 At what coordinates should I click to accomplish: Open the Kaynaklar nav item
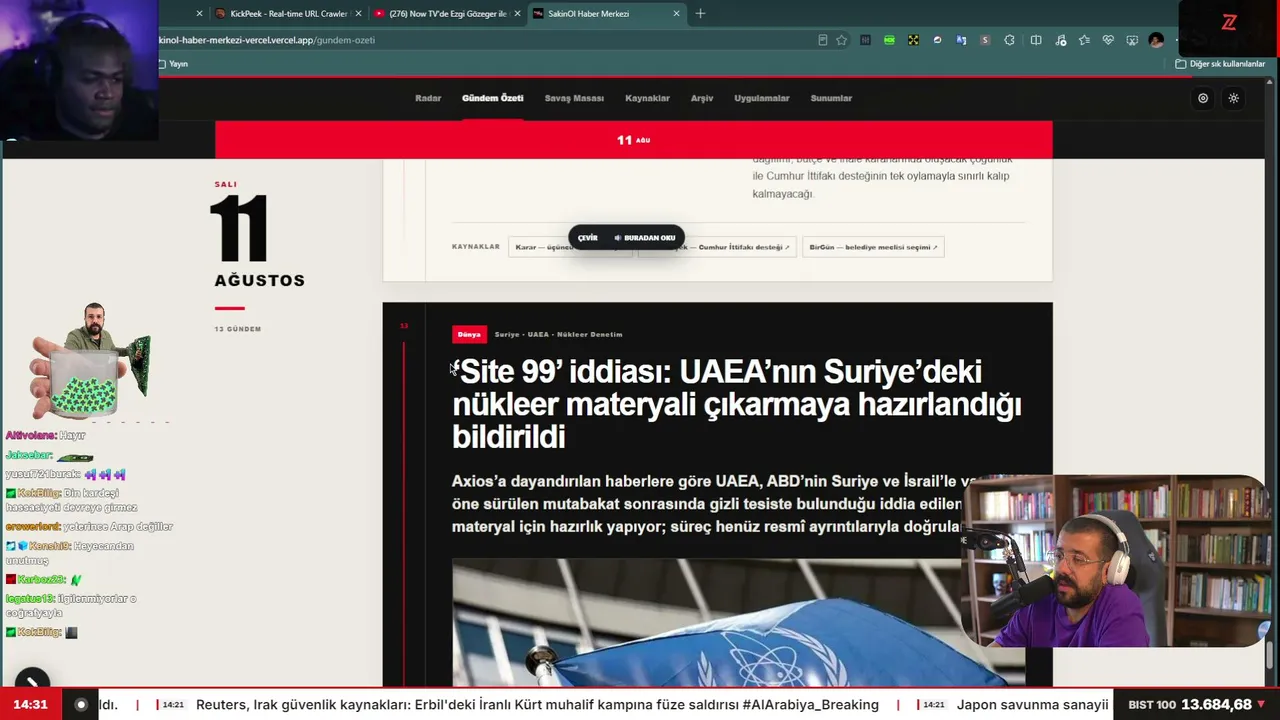click(647, 98)
